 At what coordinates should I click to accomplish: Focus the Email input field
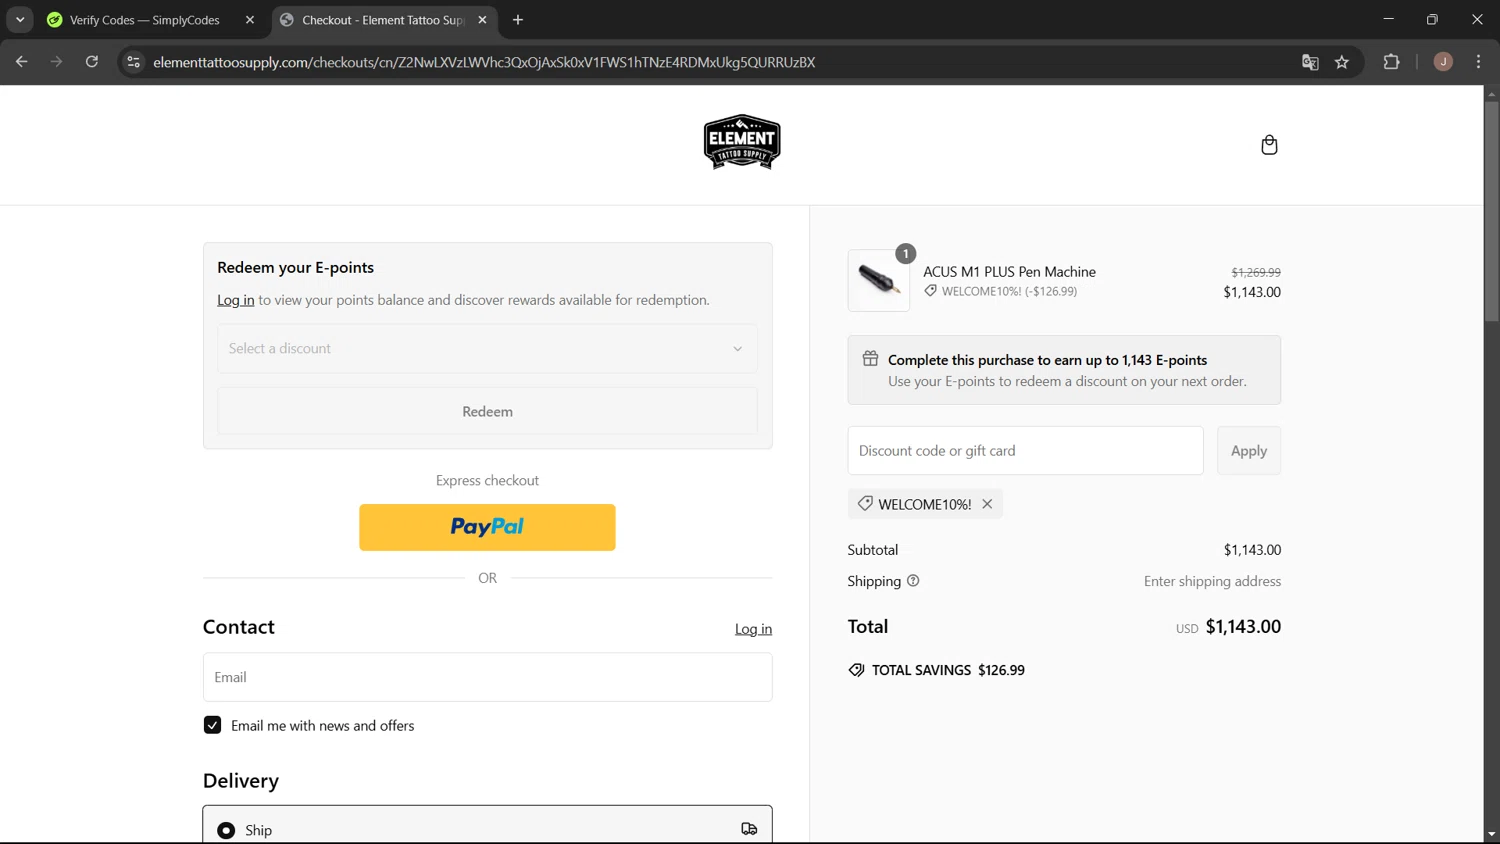(487, 677)
